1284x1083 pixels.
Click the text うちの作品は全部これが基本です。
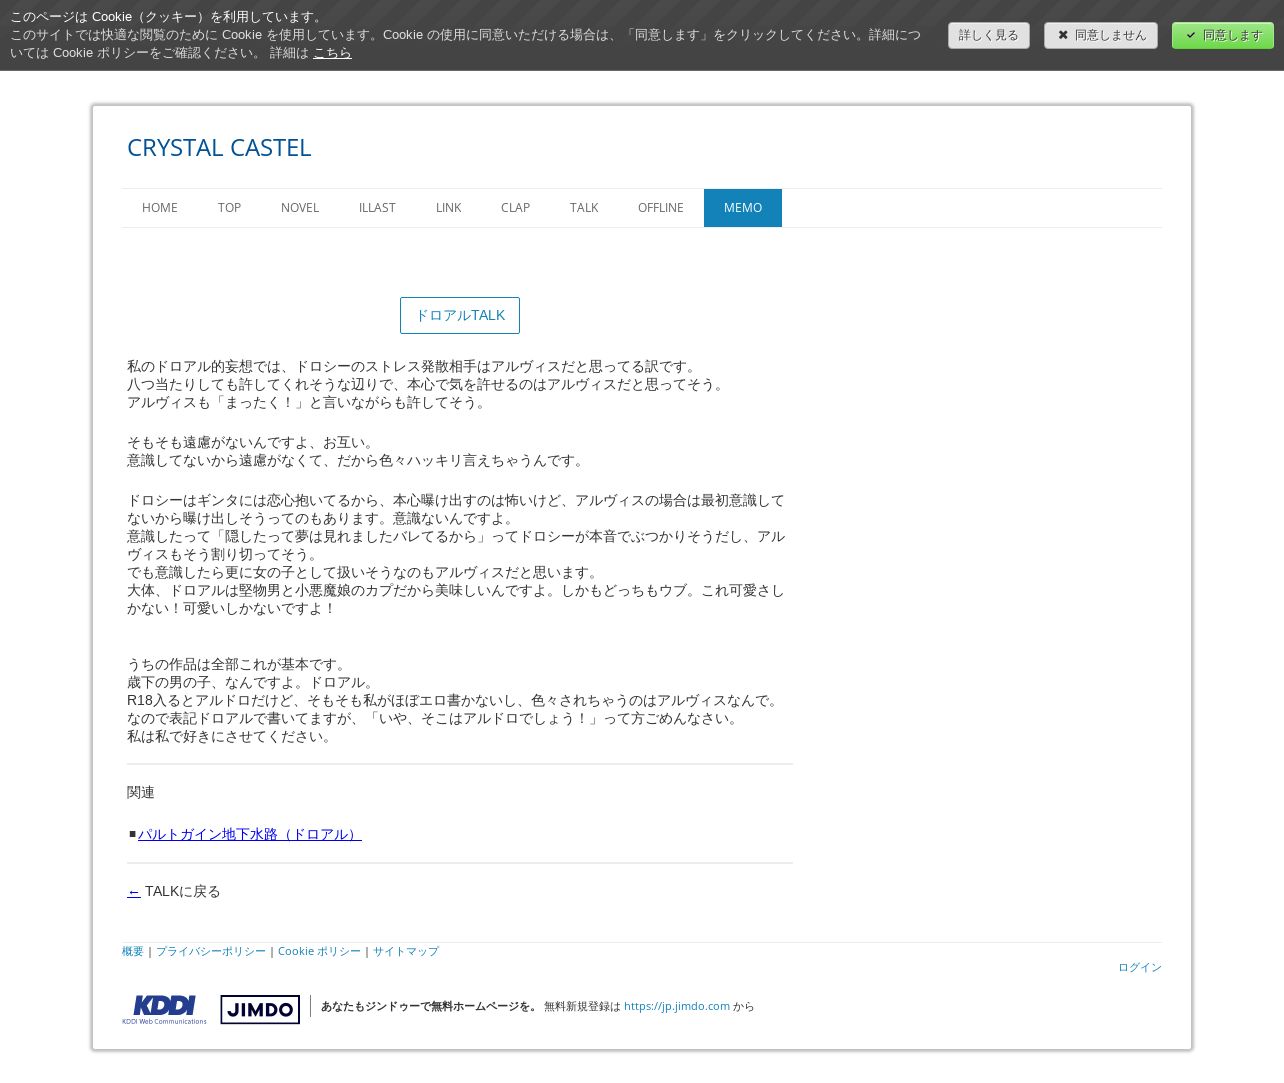[237, 664]
